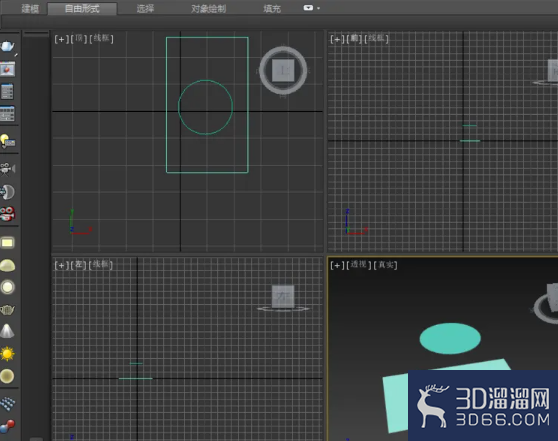The image size is (558, 441).
Task: Click the ViewCube face in top viewport
Action: tap(283, 70)
